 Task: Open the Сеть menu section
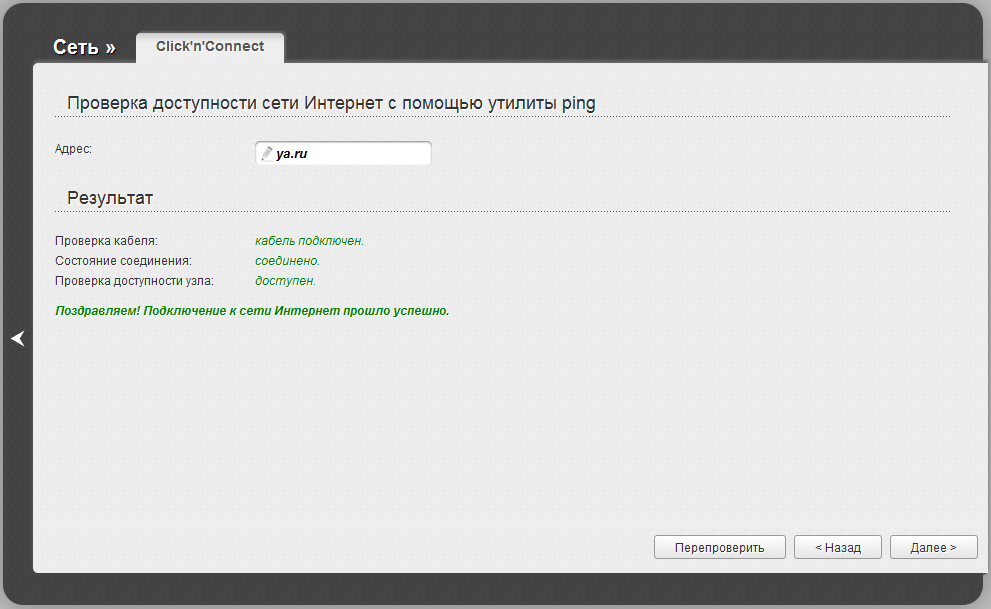tap(75, 47)
